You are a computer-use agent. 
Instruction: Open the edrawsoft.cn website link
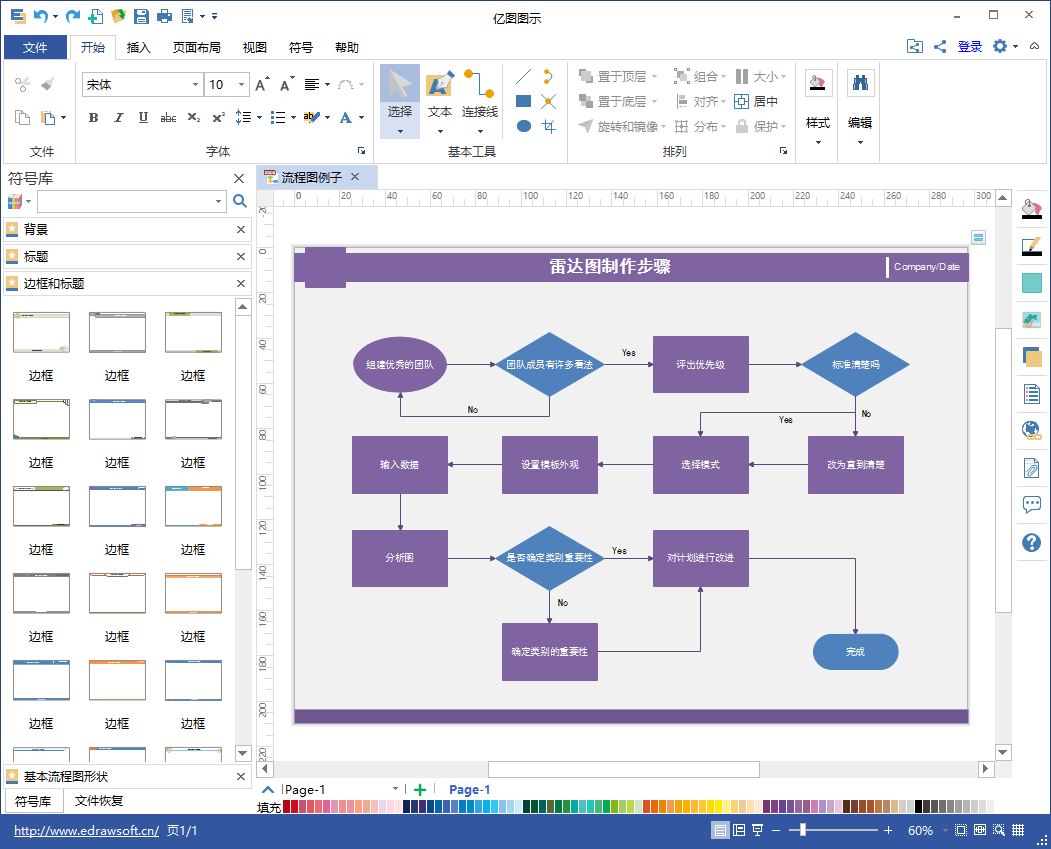[86, 830]
